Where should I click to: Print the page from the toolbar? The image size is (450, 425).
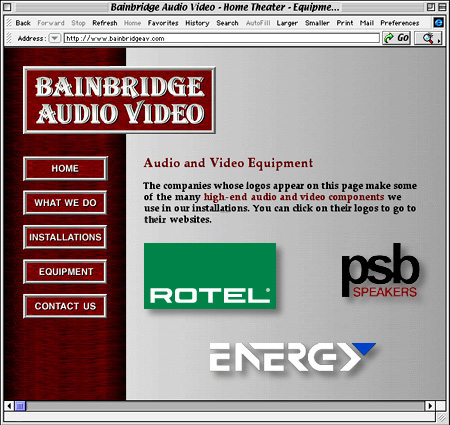[x=345, y=23]
